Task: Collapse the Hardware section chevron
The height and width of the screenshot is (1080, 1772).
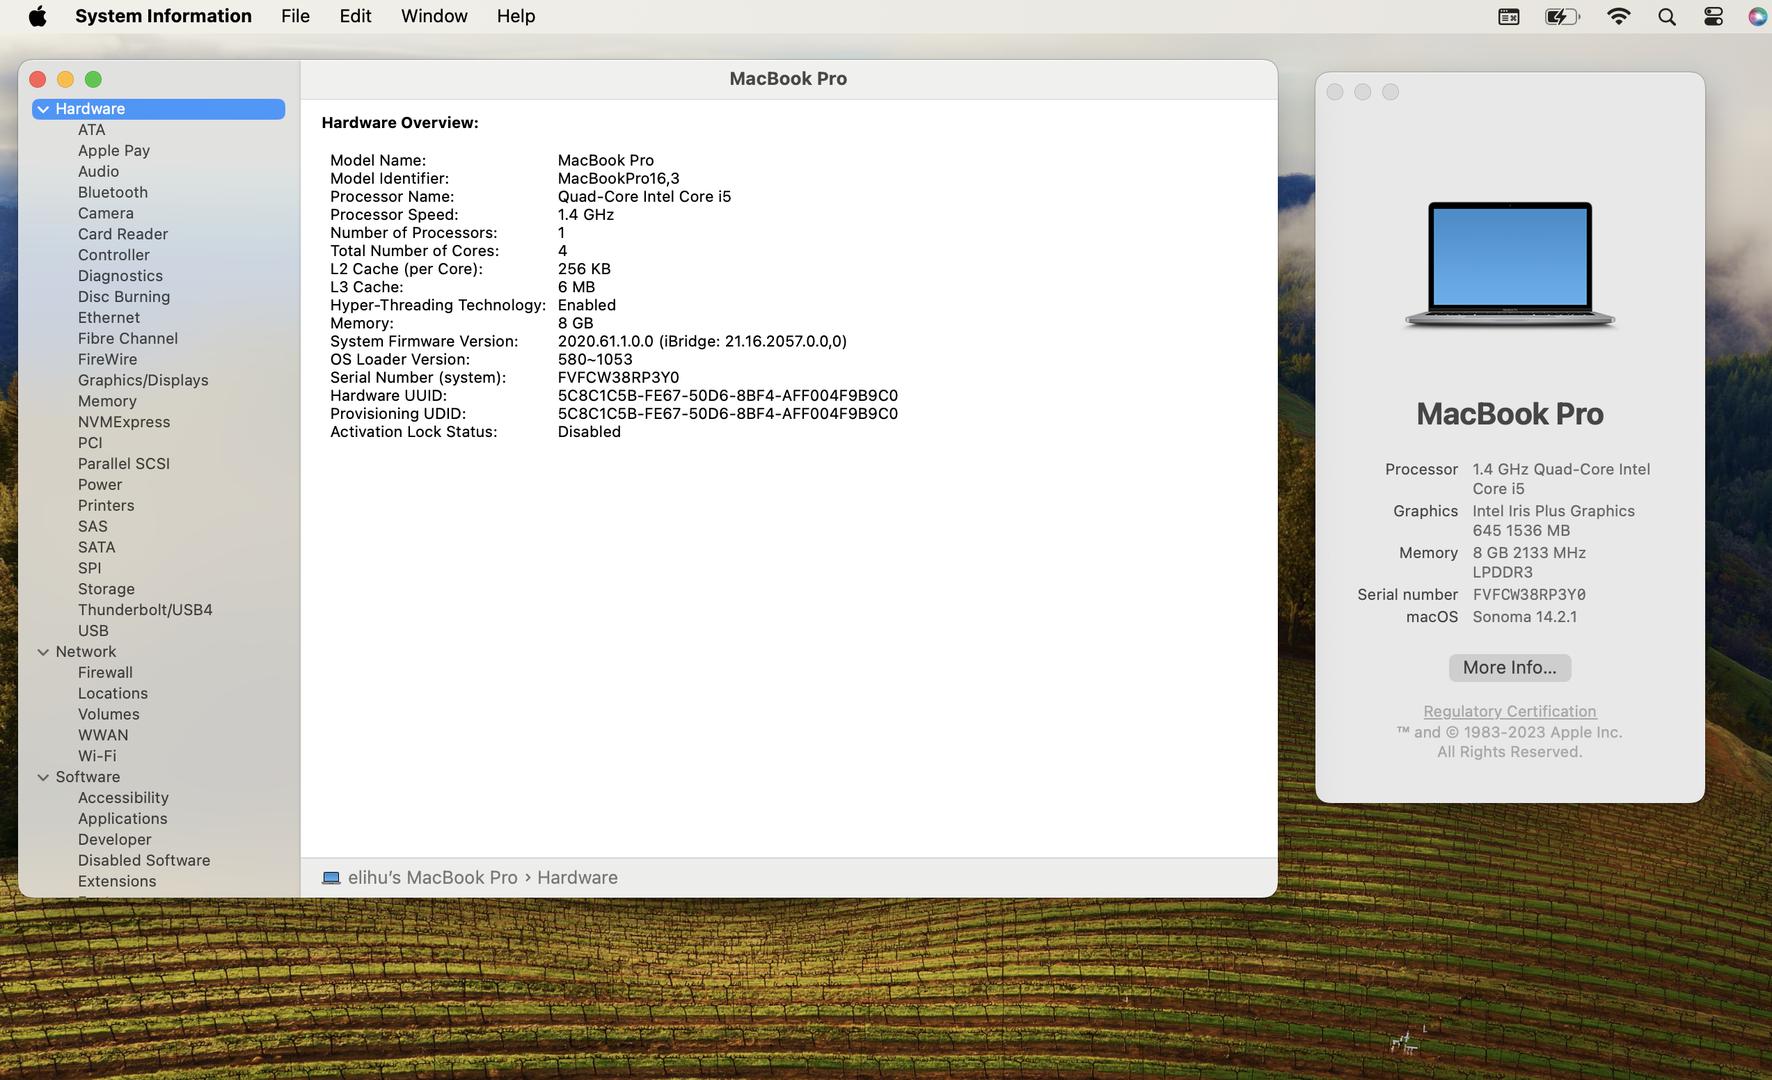Action: click(43, 109)
